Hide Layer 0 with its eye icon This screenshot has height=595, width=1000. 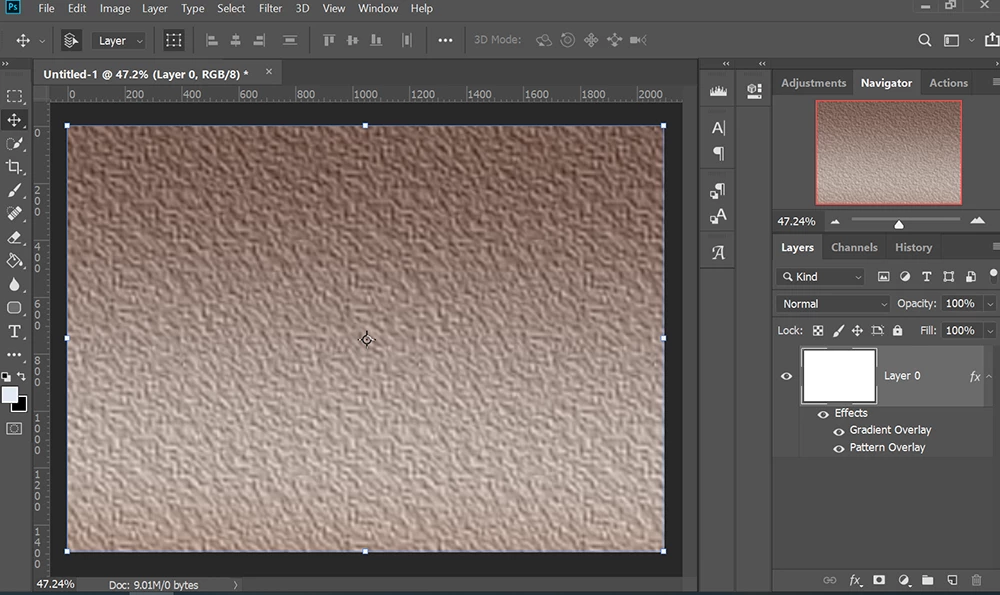point(787,376)
